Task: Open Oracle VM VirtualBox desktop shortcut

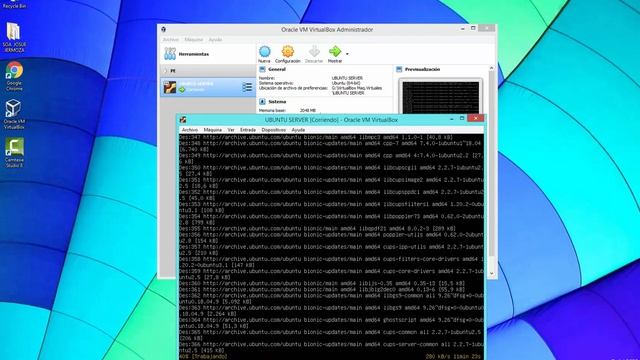Action: [x=14, y=114]
